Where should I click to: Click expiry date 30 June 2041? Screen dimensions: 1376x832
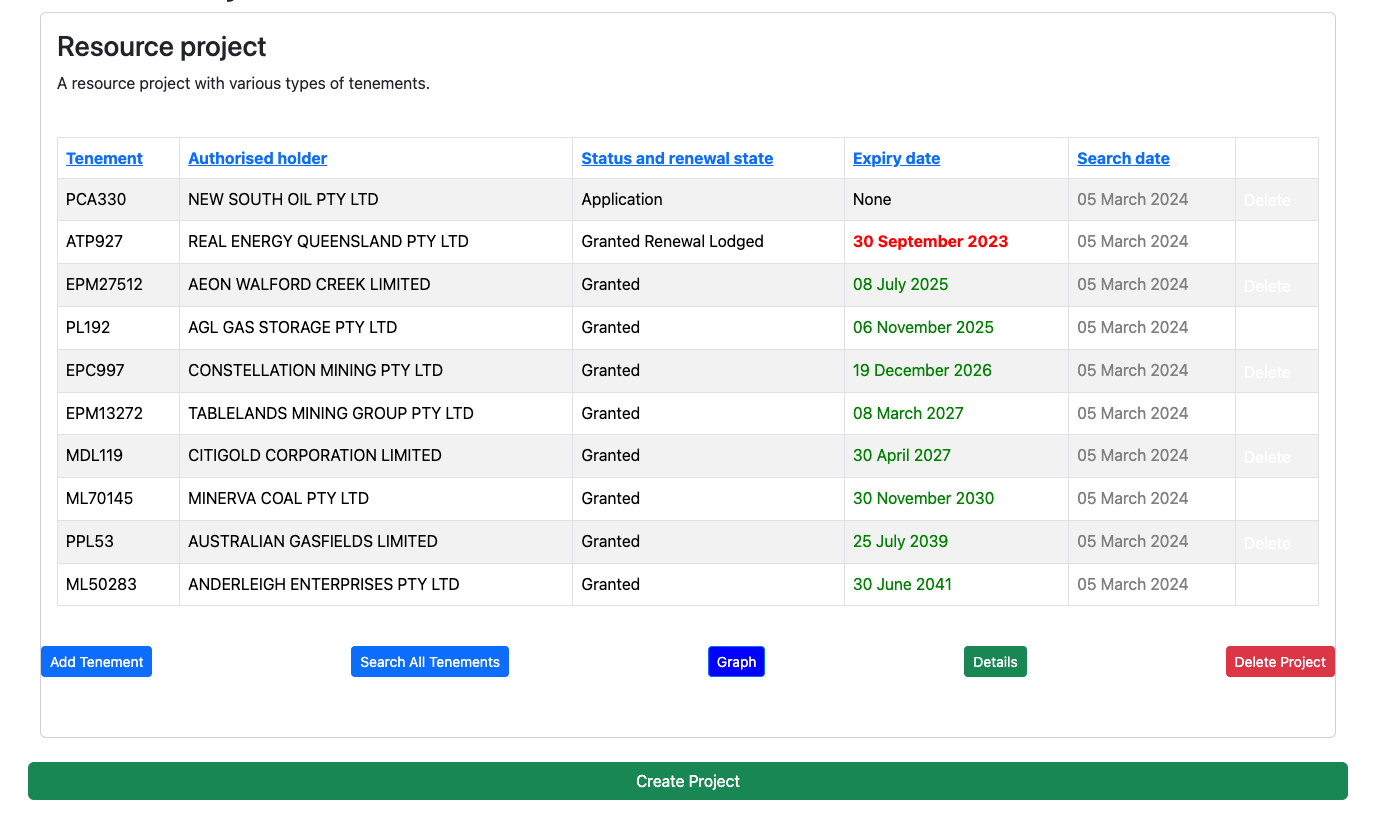click(902, 584)
